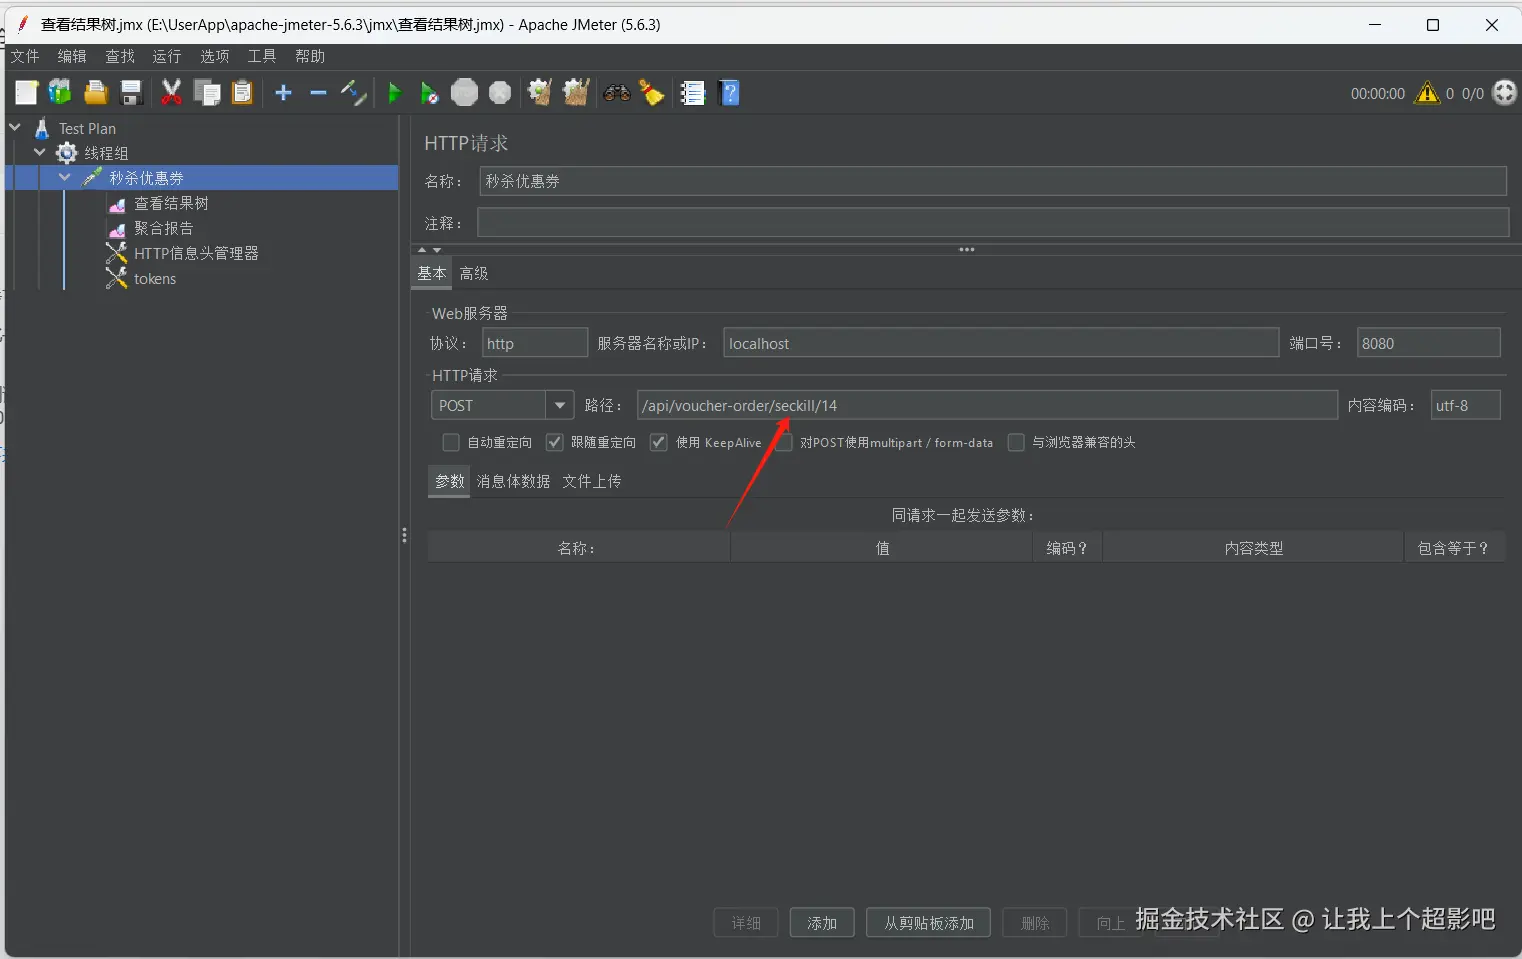Collapse the 线程组 tree node

click(40, 152)
